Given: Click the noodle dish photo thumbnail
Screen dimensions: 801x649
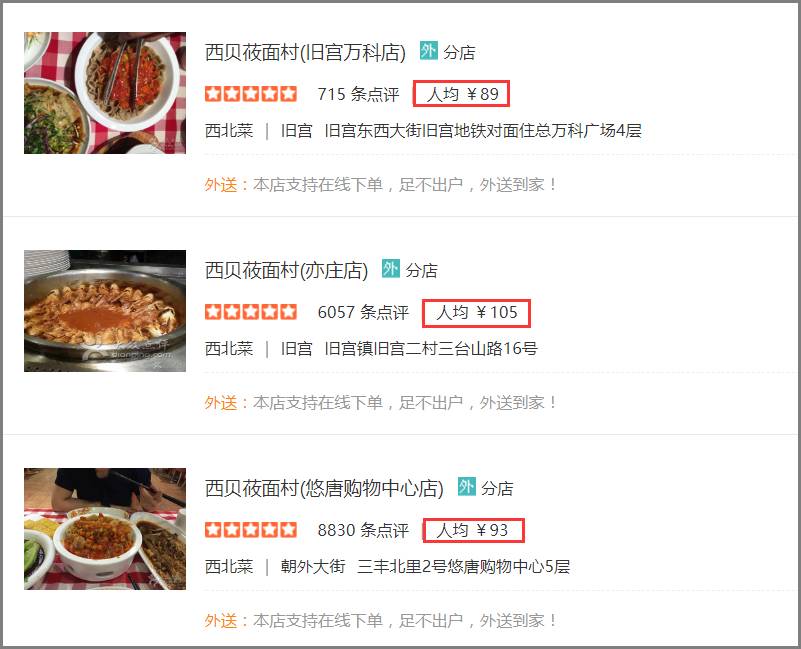Looking at the screenshot, I should 105,93.
